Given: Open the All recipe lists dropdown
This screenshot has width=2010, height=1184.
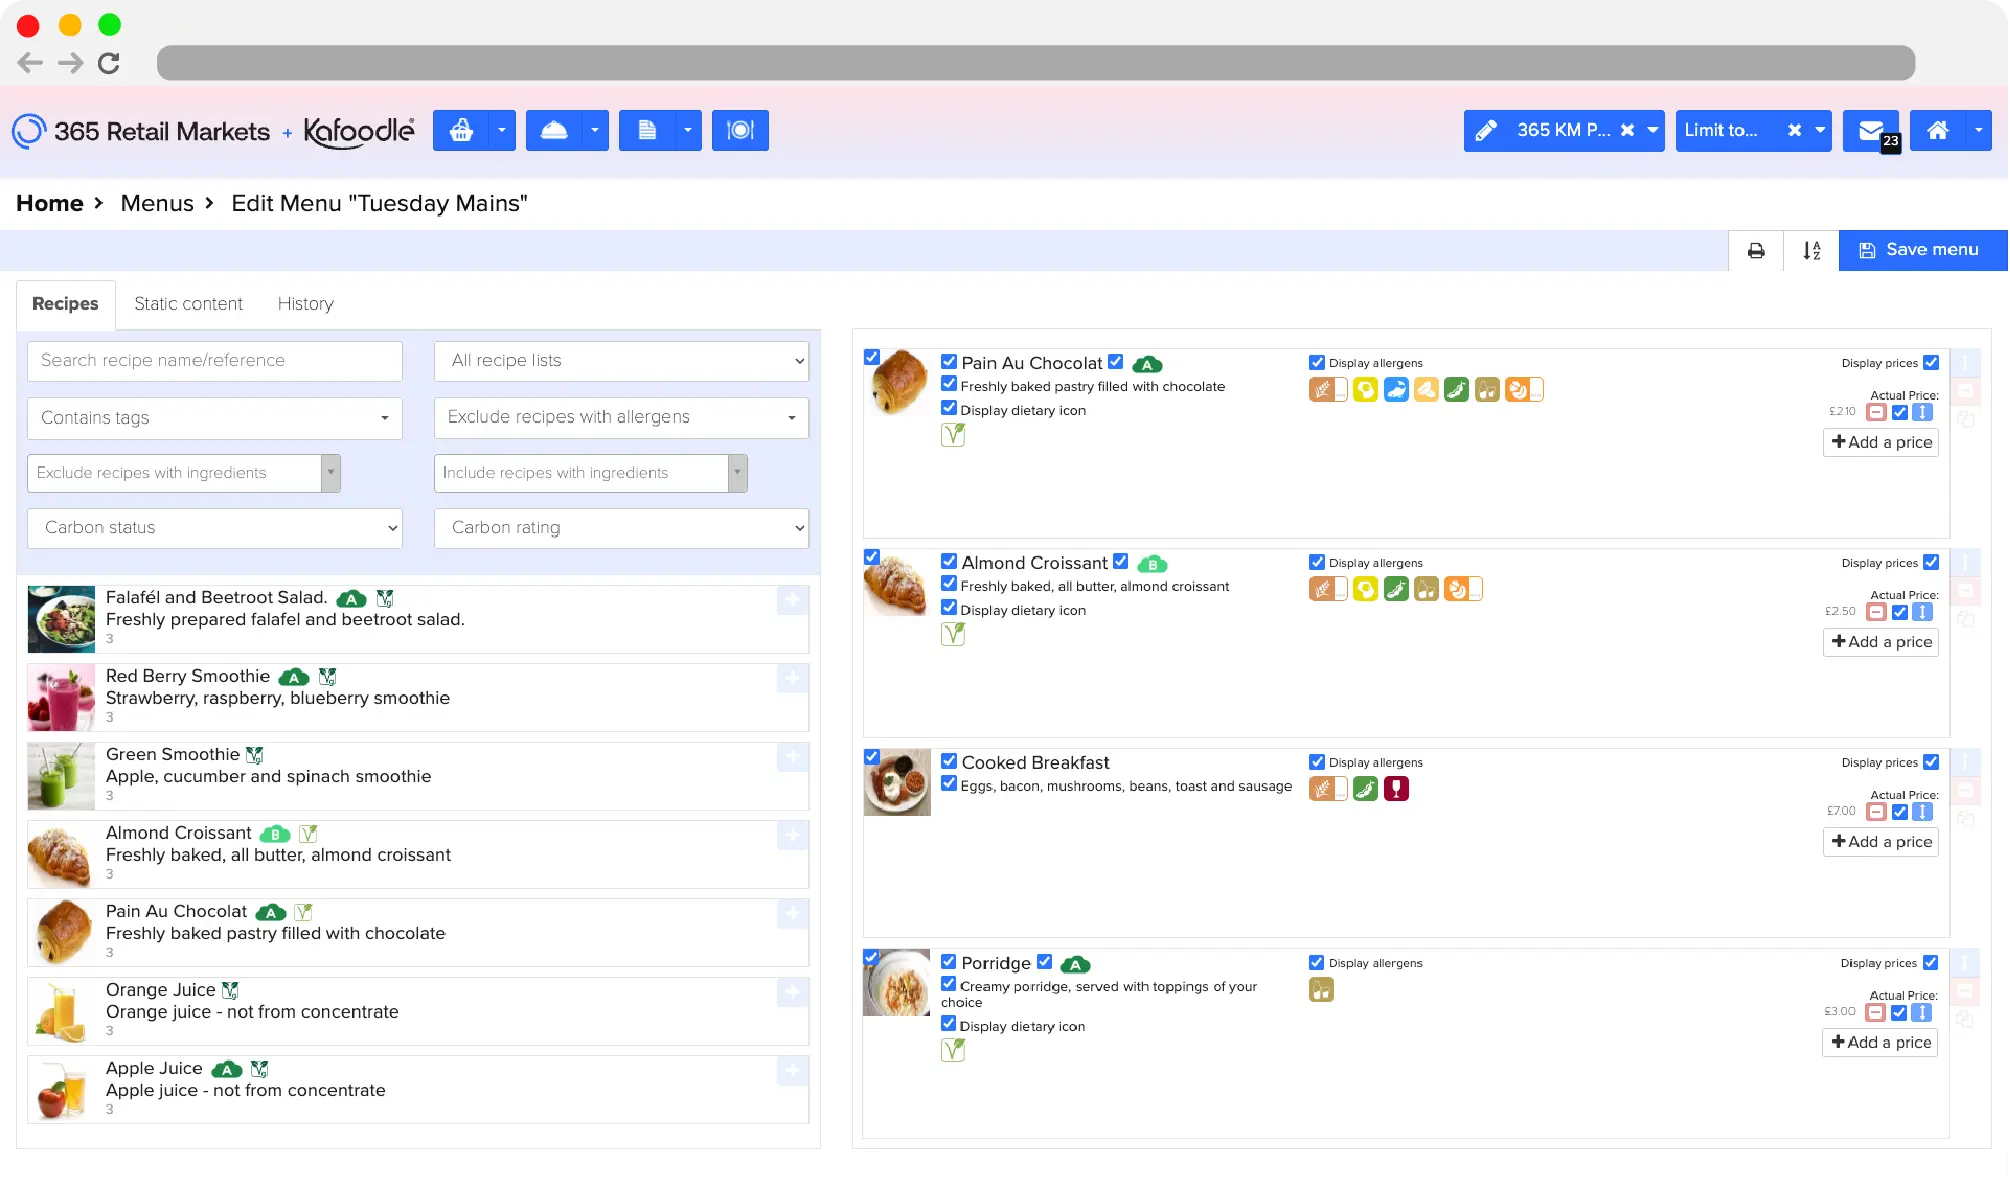Looking at the screenshot, I should tap(621, 361).
